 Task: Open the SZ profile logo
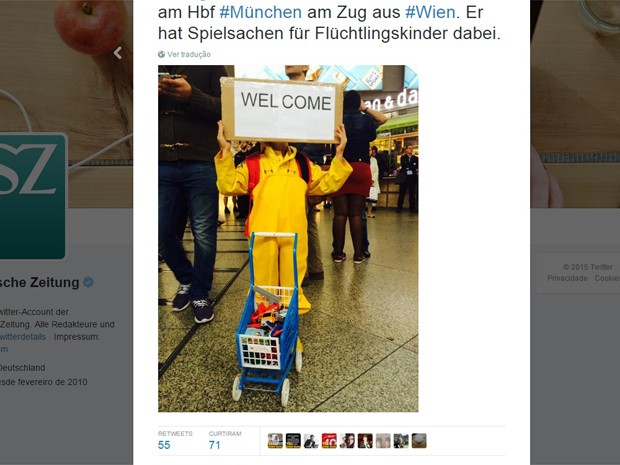pos(32,197)
